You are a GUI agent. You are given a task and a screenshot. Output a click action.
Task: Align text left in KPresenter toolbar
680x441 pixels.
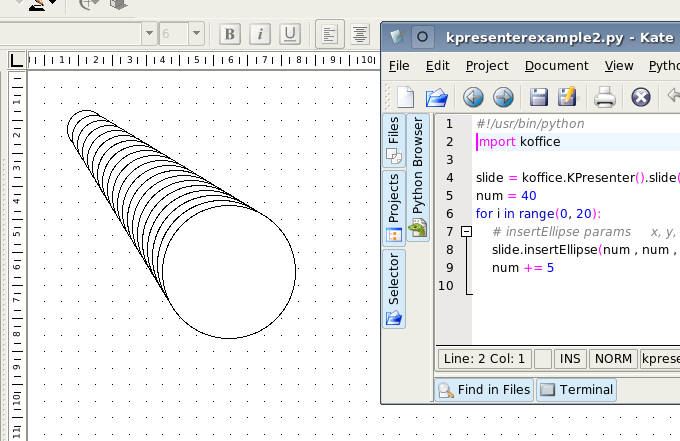[x=330, y=34]
